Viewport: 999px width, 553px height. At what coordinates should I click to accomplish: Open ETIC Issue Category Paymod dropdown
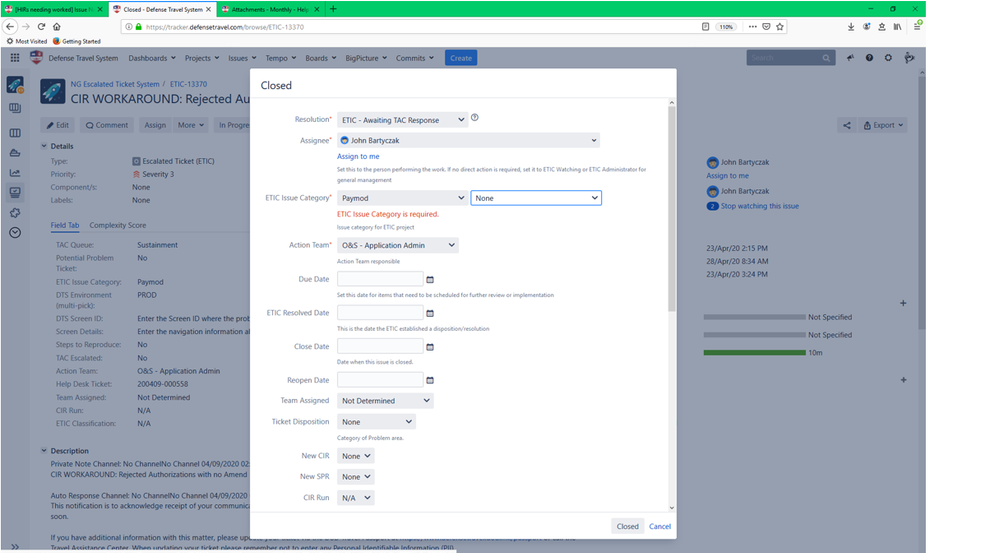pos(402,198)
